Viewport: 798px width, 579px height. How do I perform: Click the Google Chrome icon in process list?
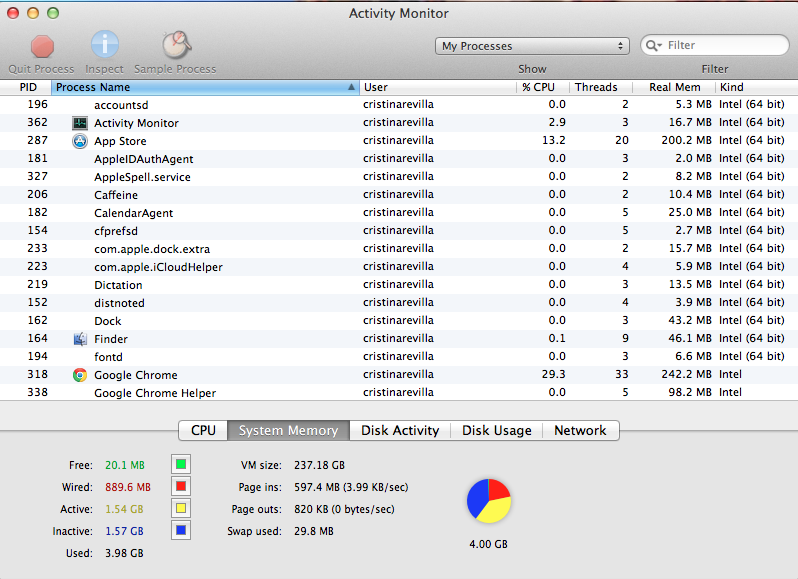tap(80, 375)
